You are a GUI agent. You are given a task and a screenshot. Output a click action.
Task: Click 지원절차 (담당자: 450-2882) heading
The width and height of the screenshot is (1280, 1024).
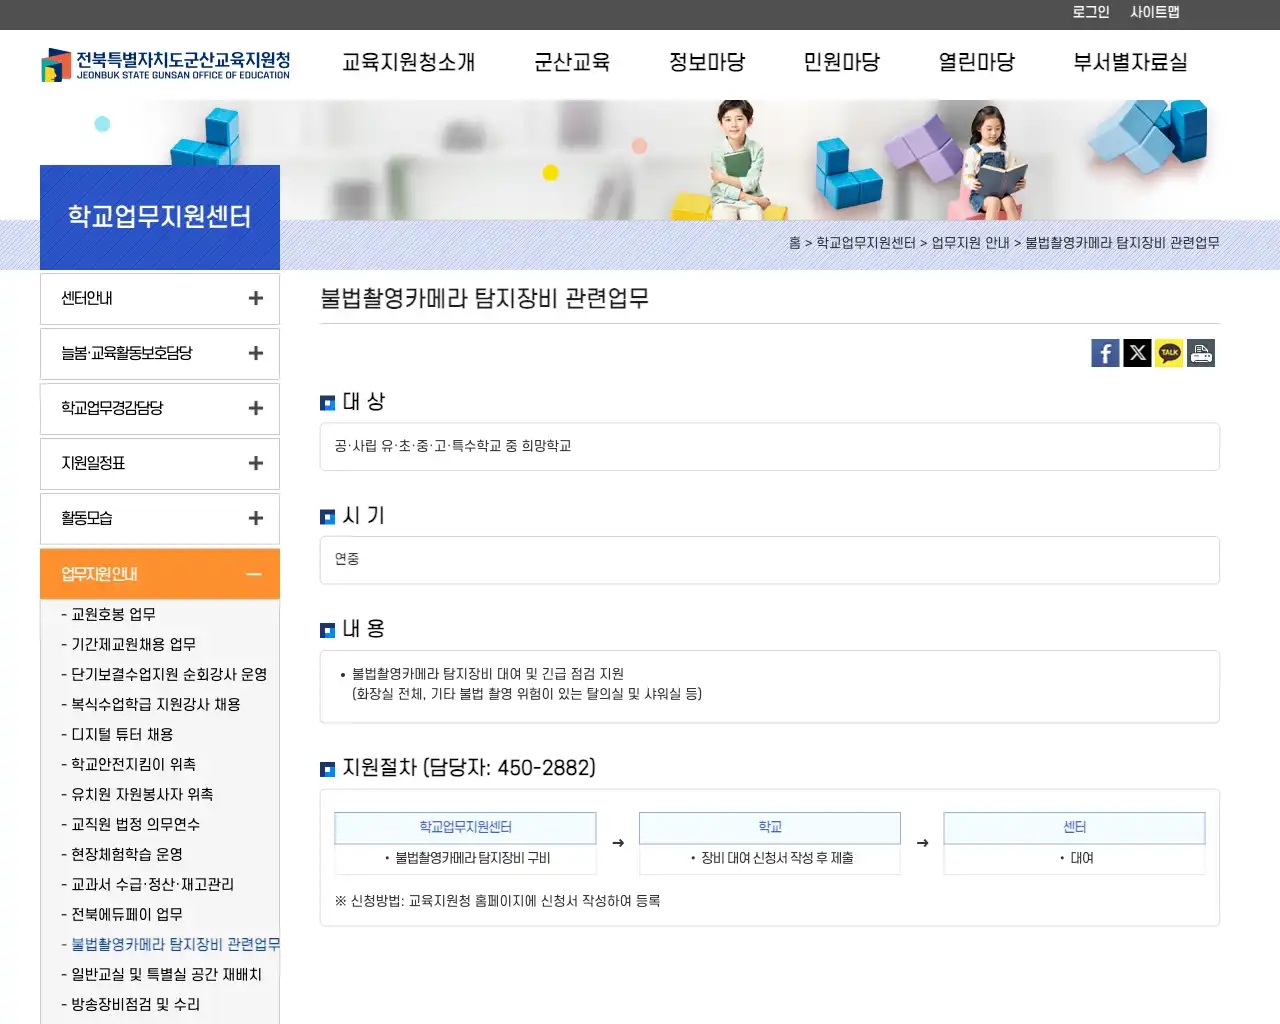click(469, 767)
